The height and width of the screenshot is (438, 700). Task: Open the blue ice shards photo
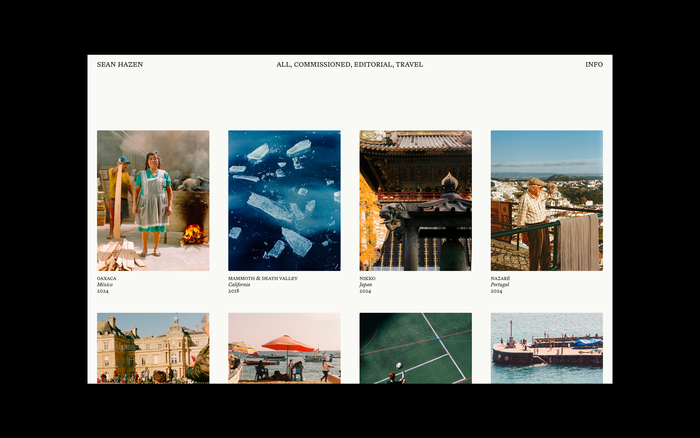click(x=284, y=200)
